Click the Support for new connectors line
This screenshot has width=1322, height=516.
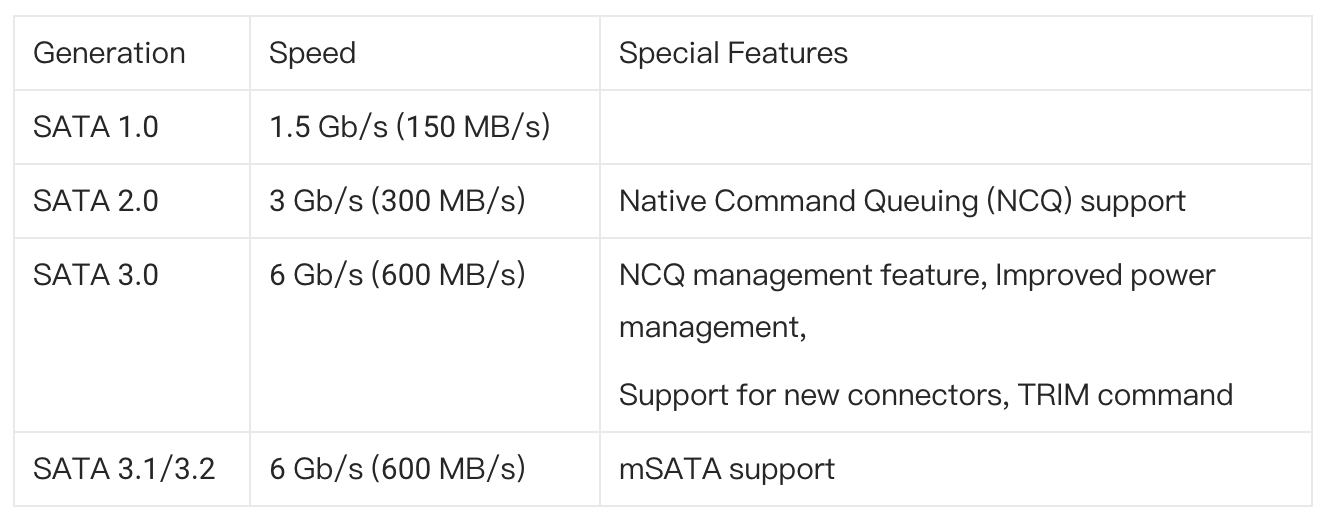click(925, 394)
